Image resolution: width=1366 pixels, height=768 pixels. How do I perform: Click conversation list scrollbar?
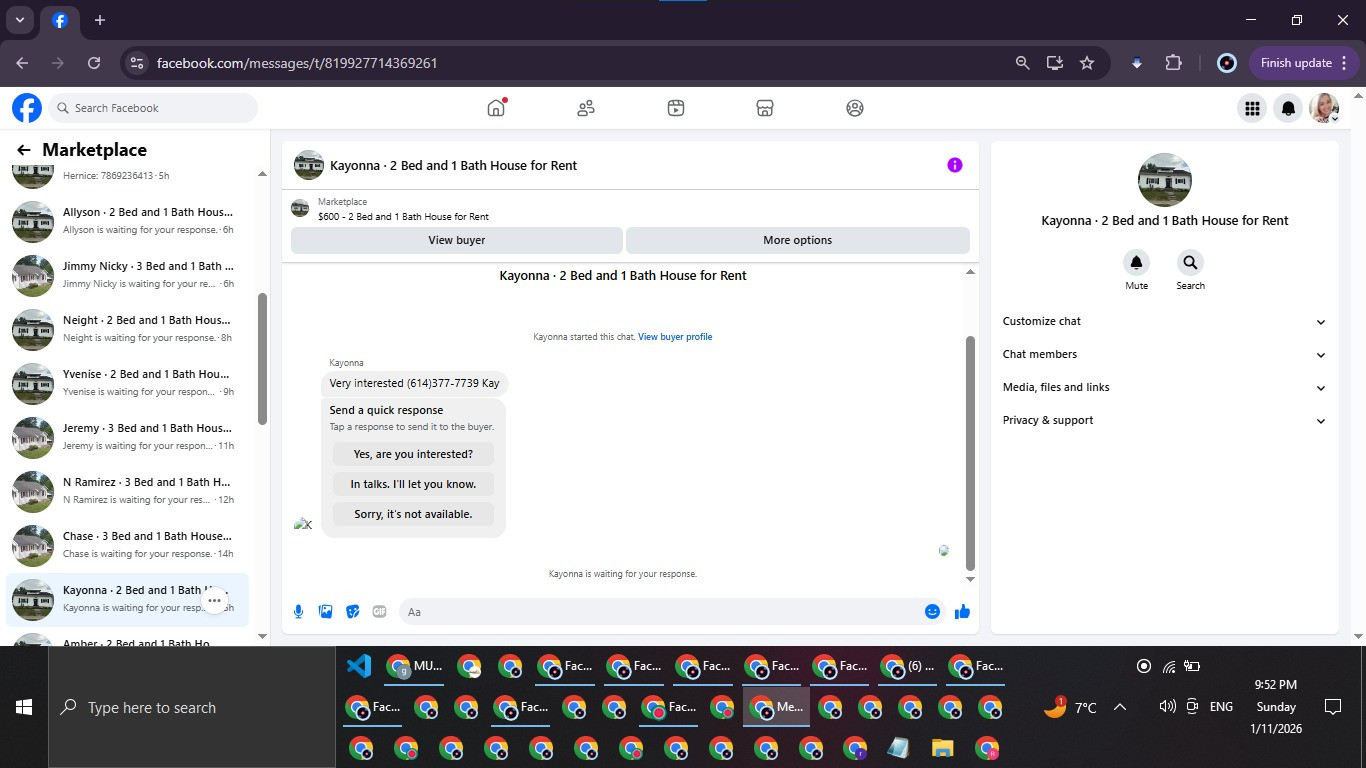(262, 358)
